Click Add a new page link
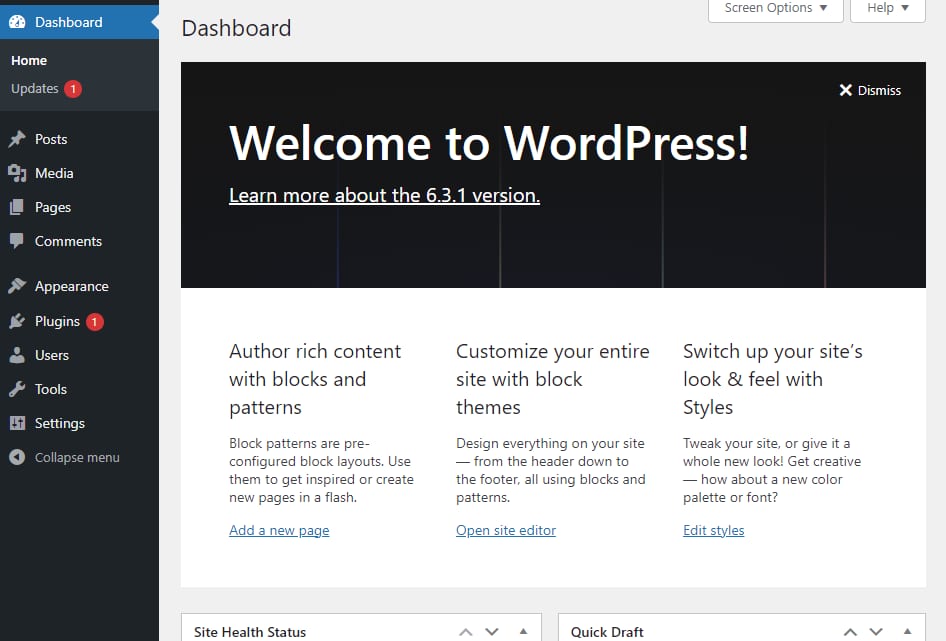 [x=279, y=530]
